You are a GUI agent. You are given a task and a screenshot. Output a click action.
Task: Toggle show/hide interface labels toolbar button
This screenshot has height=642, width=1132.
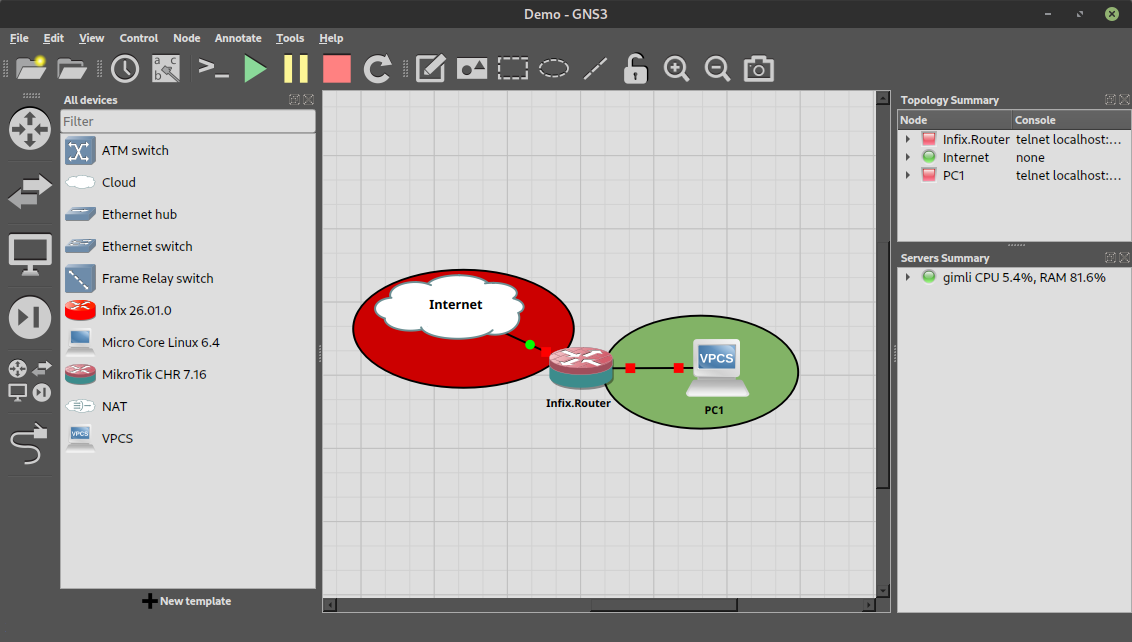coord(166,69)
